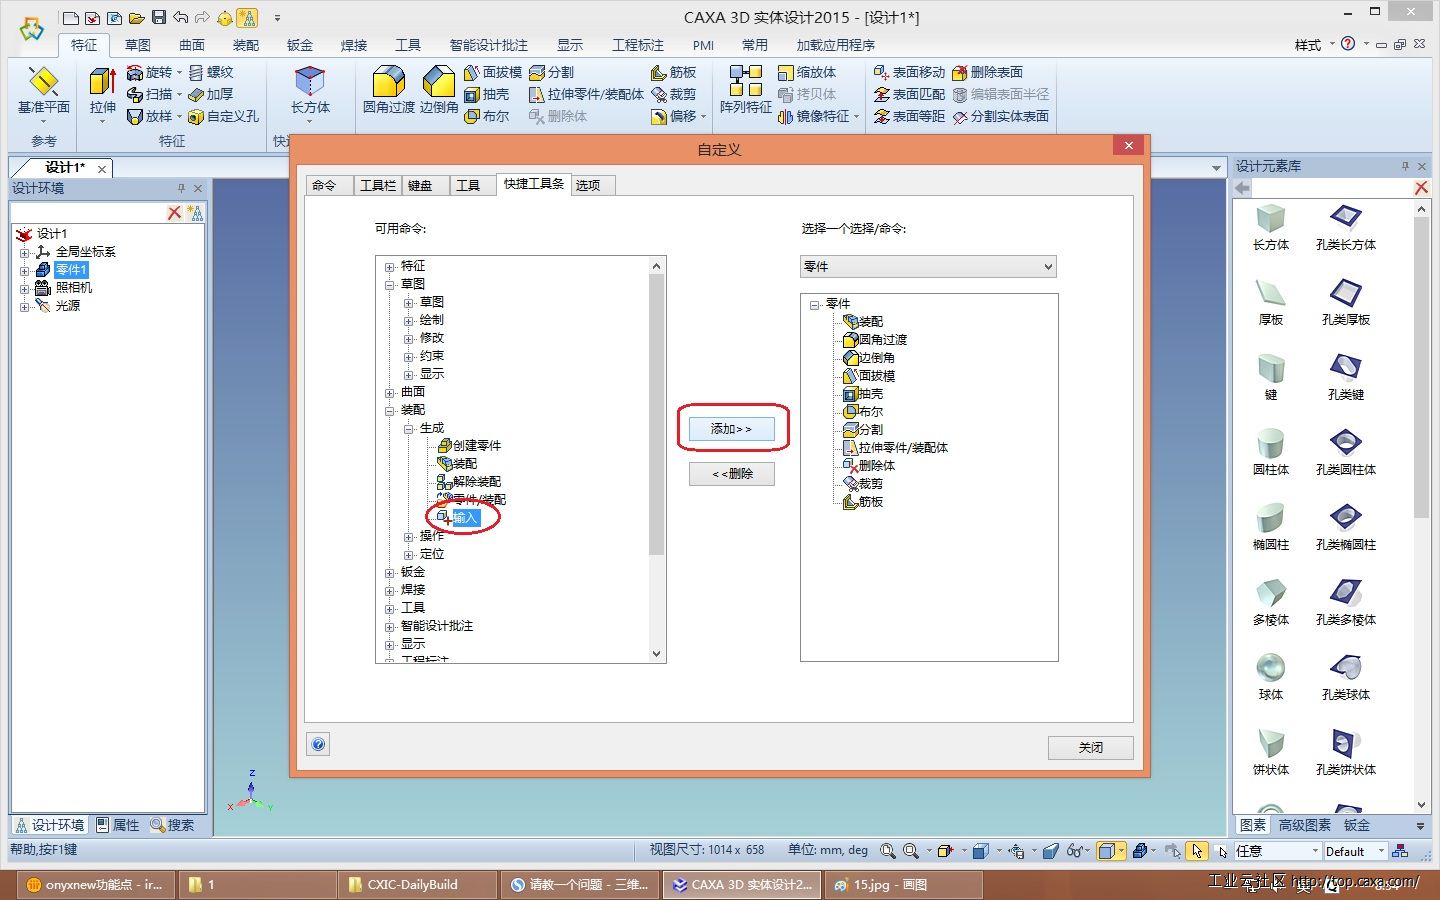This screenshot has height=900, width=1440.
Task: Select the 分割实体表面 split face tool
Action: [1000, 116]
